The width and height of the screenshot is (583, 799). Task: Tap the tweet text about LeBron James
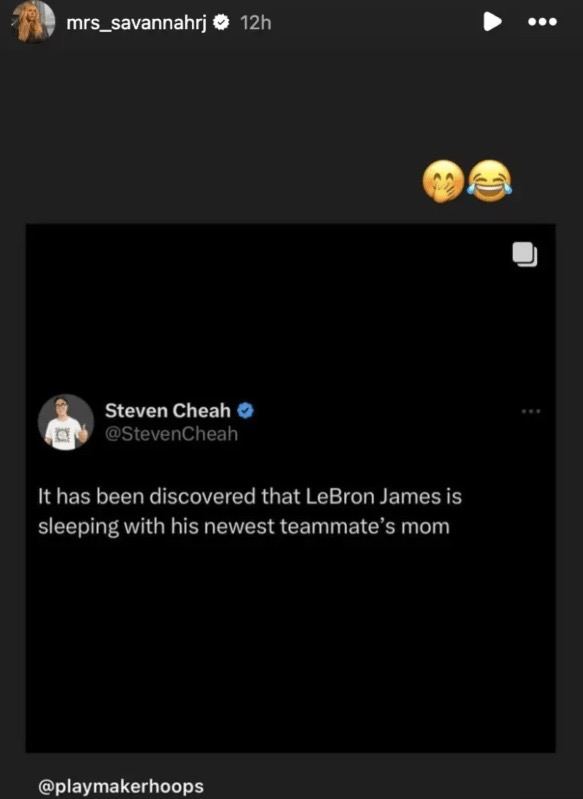click(x=250, y=511)
